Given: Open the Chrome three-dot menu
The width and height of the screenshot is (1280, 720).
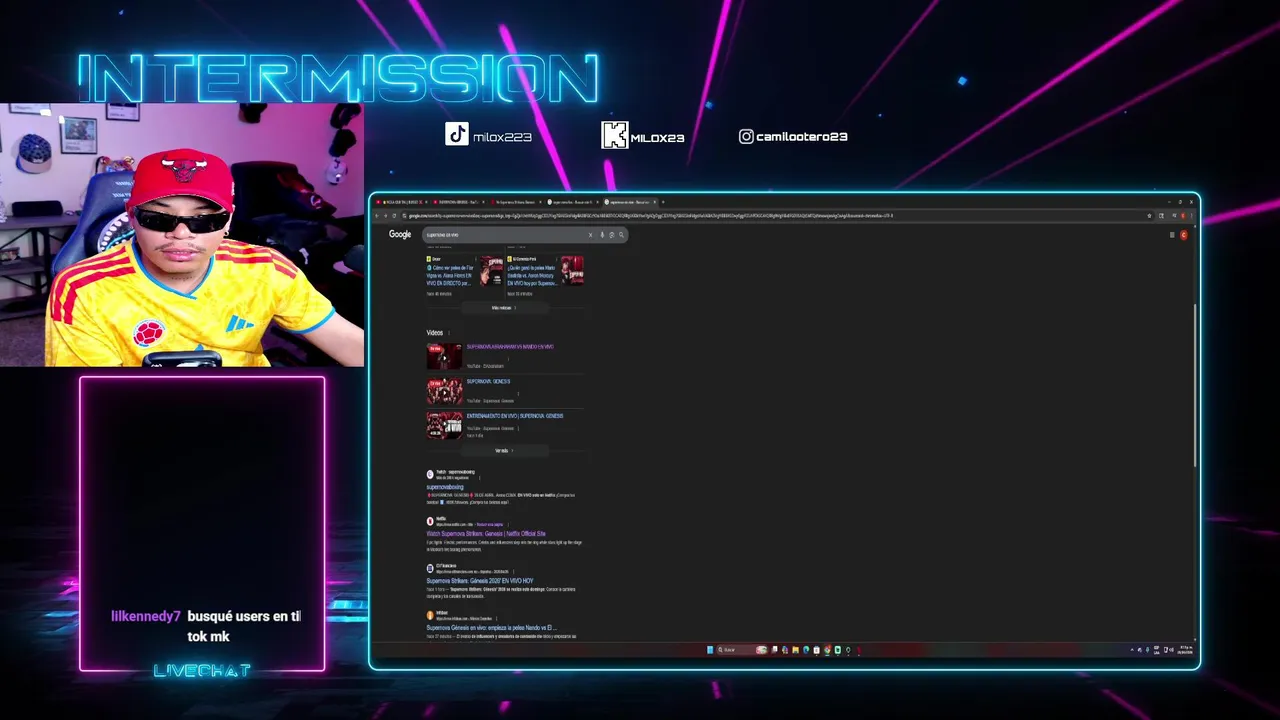Looking at the screenshot, I should pos(1191,216).
